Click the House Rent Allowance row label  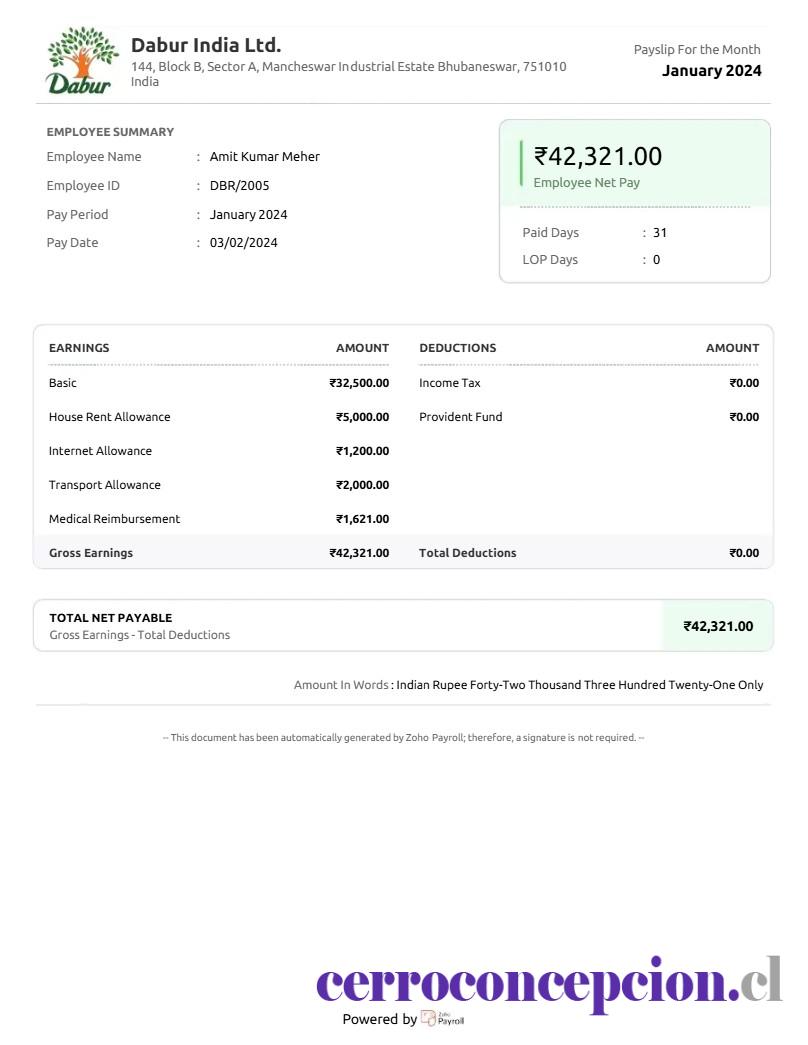tap(109, 417)
